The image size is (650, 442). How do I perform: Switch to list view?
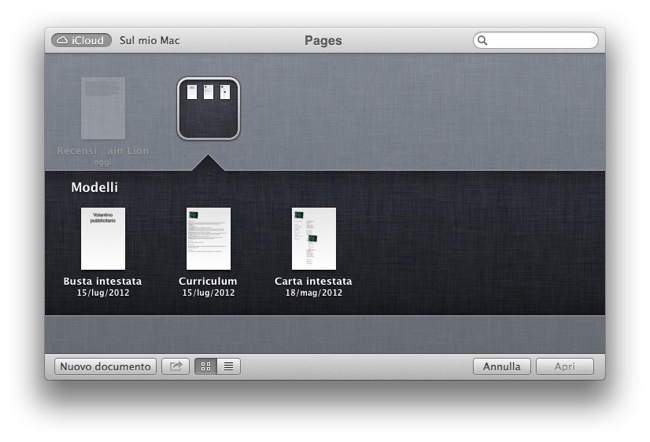[229, 367]
